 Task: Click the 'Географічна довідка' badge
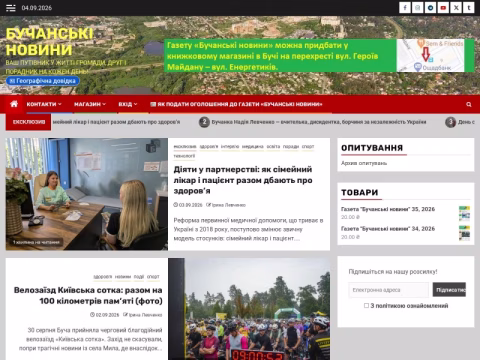pos(43,81)
